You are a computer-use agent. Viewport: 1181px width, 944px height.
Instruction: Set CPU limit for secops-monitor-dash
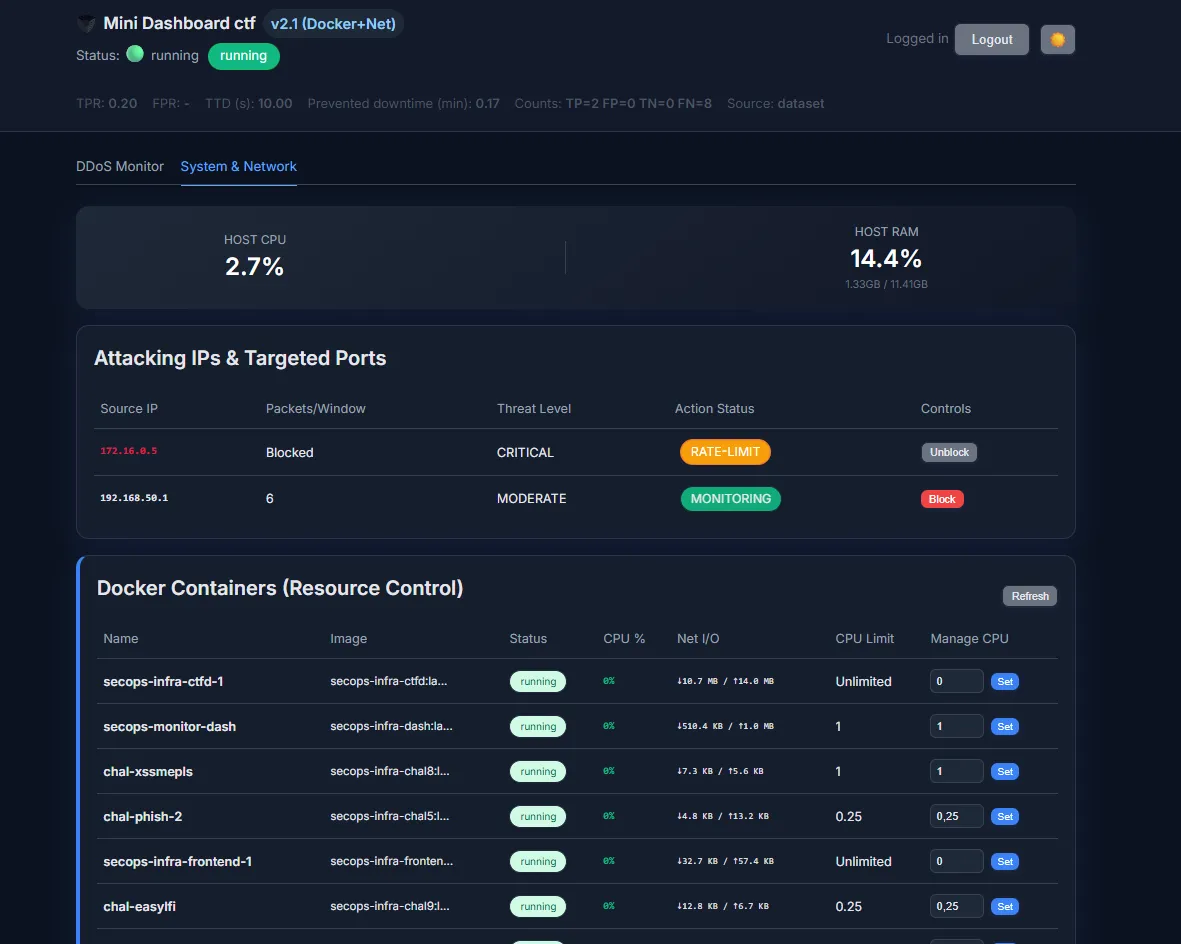click(1005, 727)
